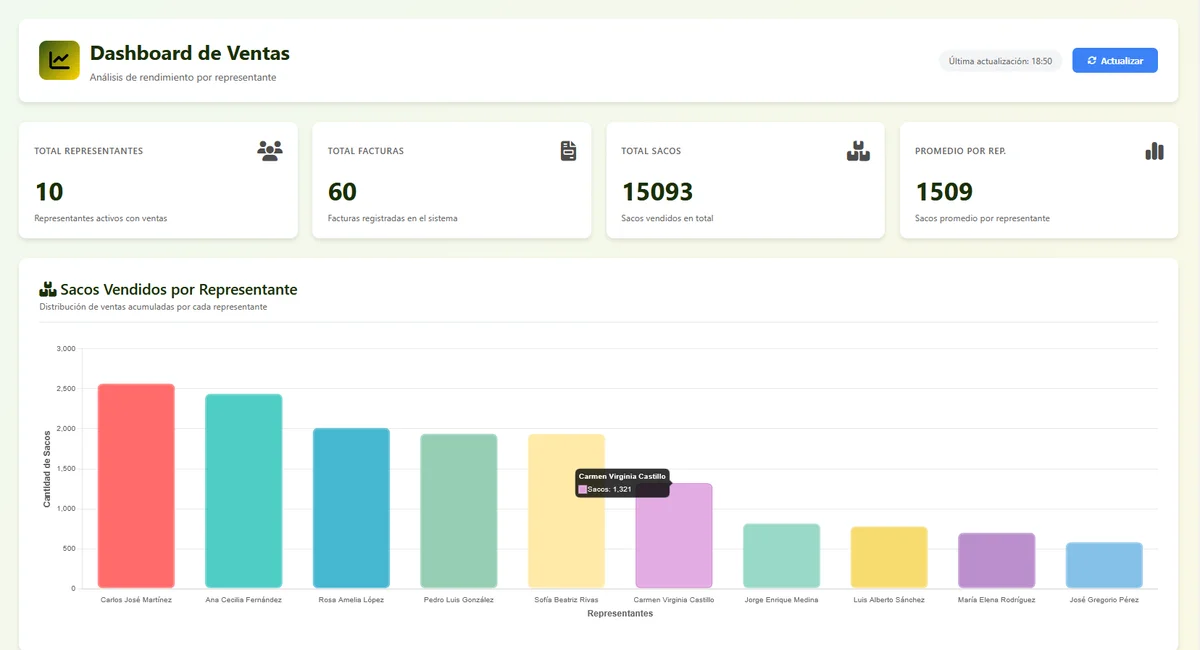1200x650 pixels.
Task: Click the Distribución de ventas acumuladas subtitle
Action: click(x=153, y=307)
